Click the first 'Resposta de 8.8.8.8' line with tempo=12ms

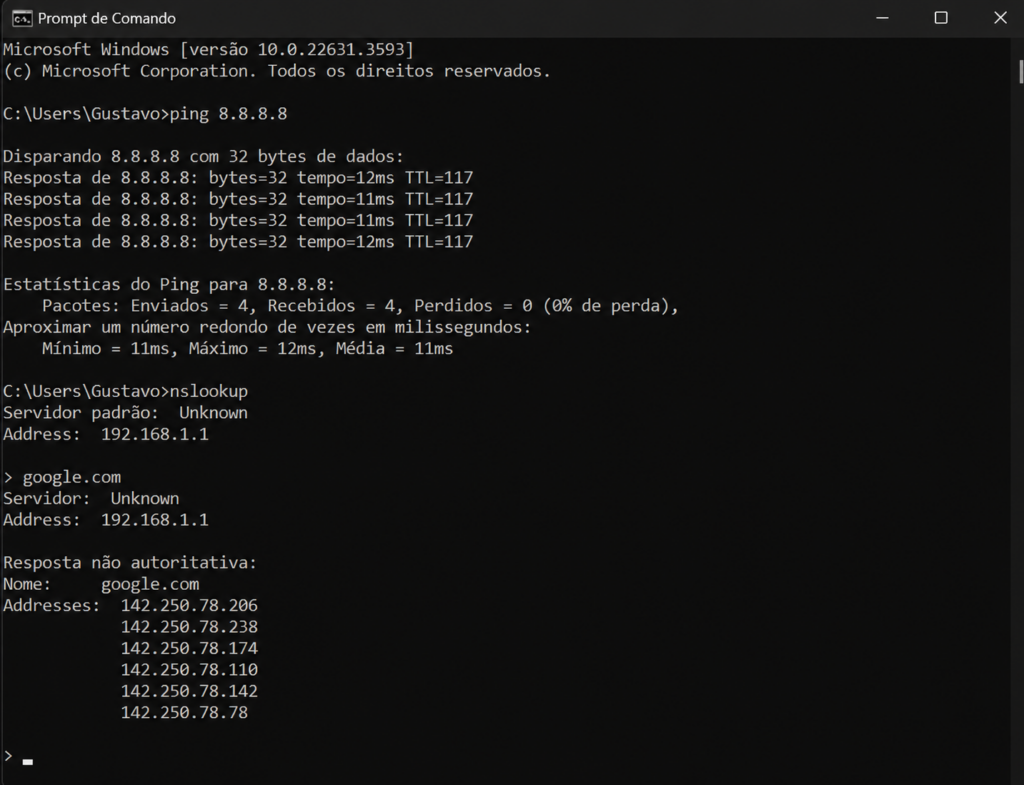[238, 178]
